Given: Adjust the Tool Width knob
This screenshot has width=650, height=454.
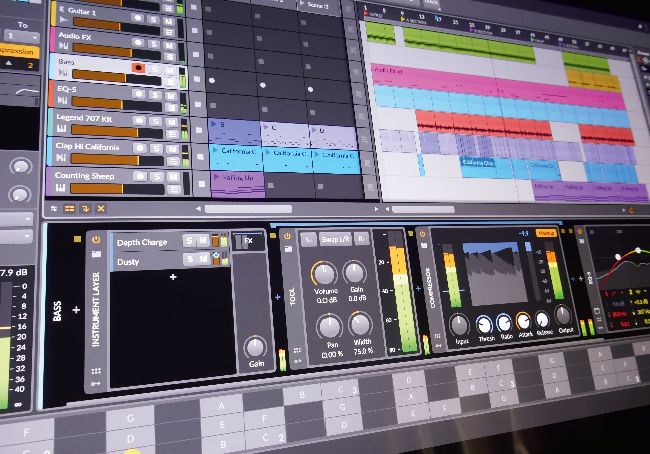Looking at the screenshot, I should tap(360, 324).
